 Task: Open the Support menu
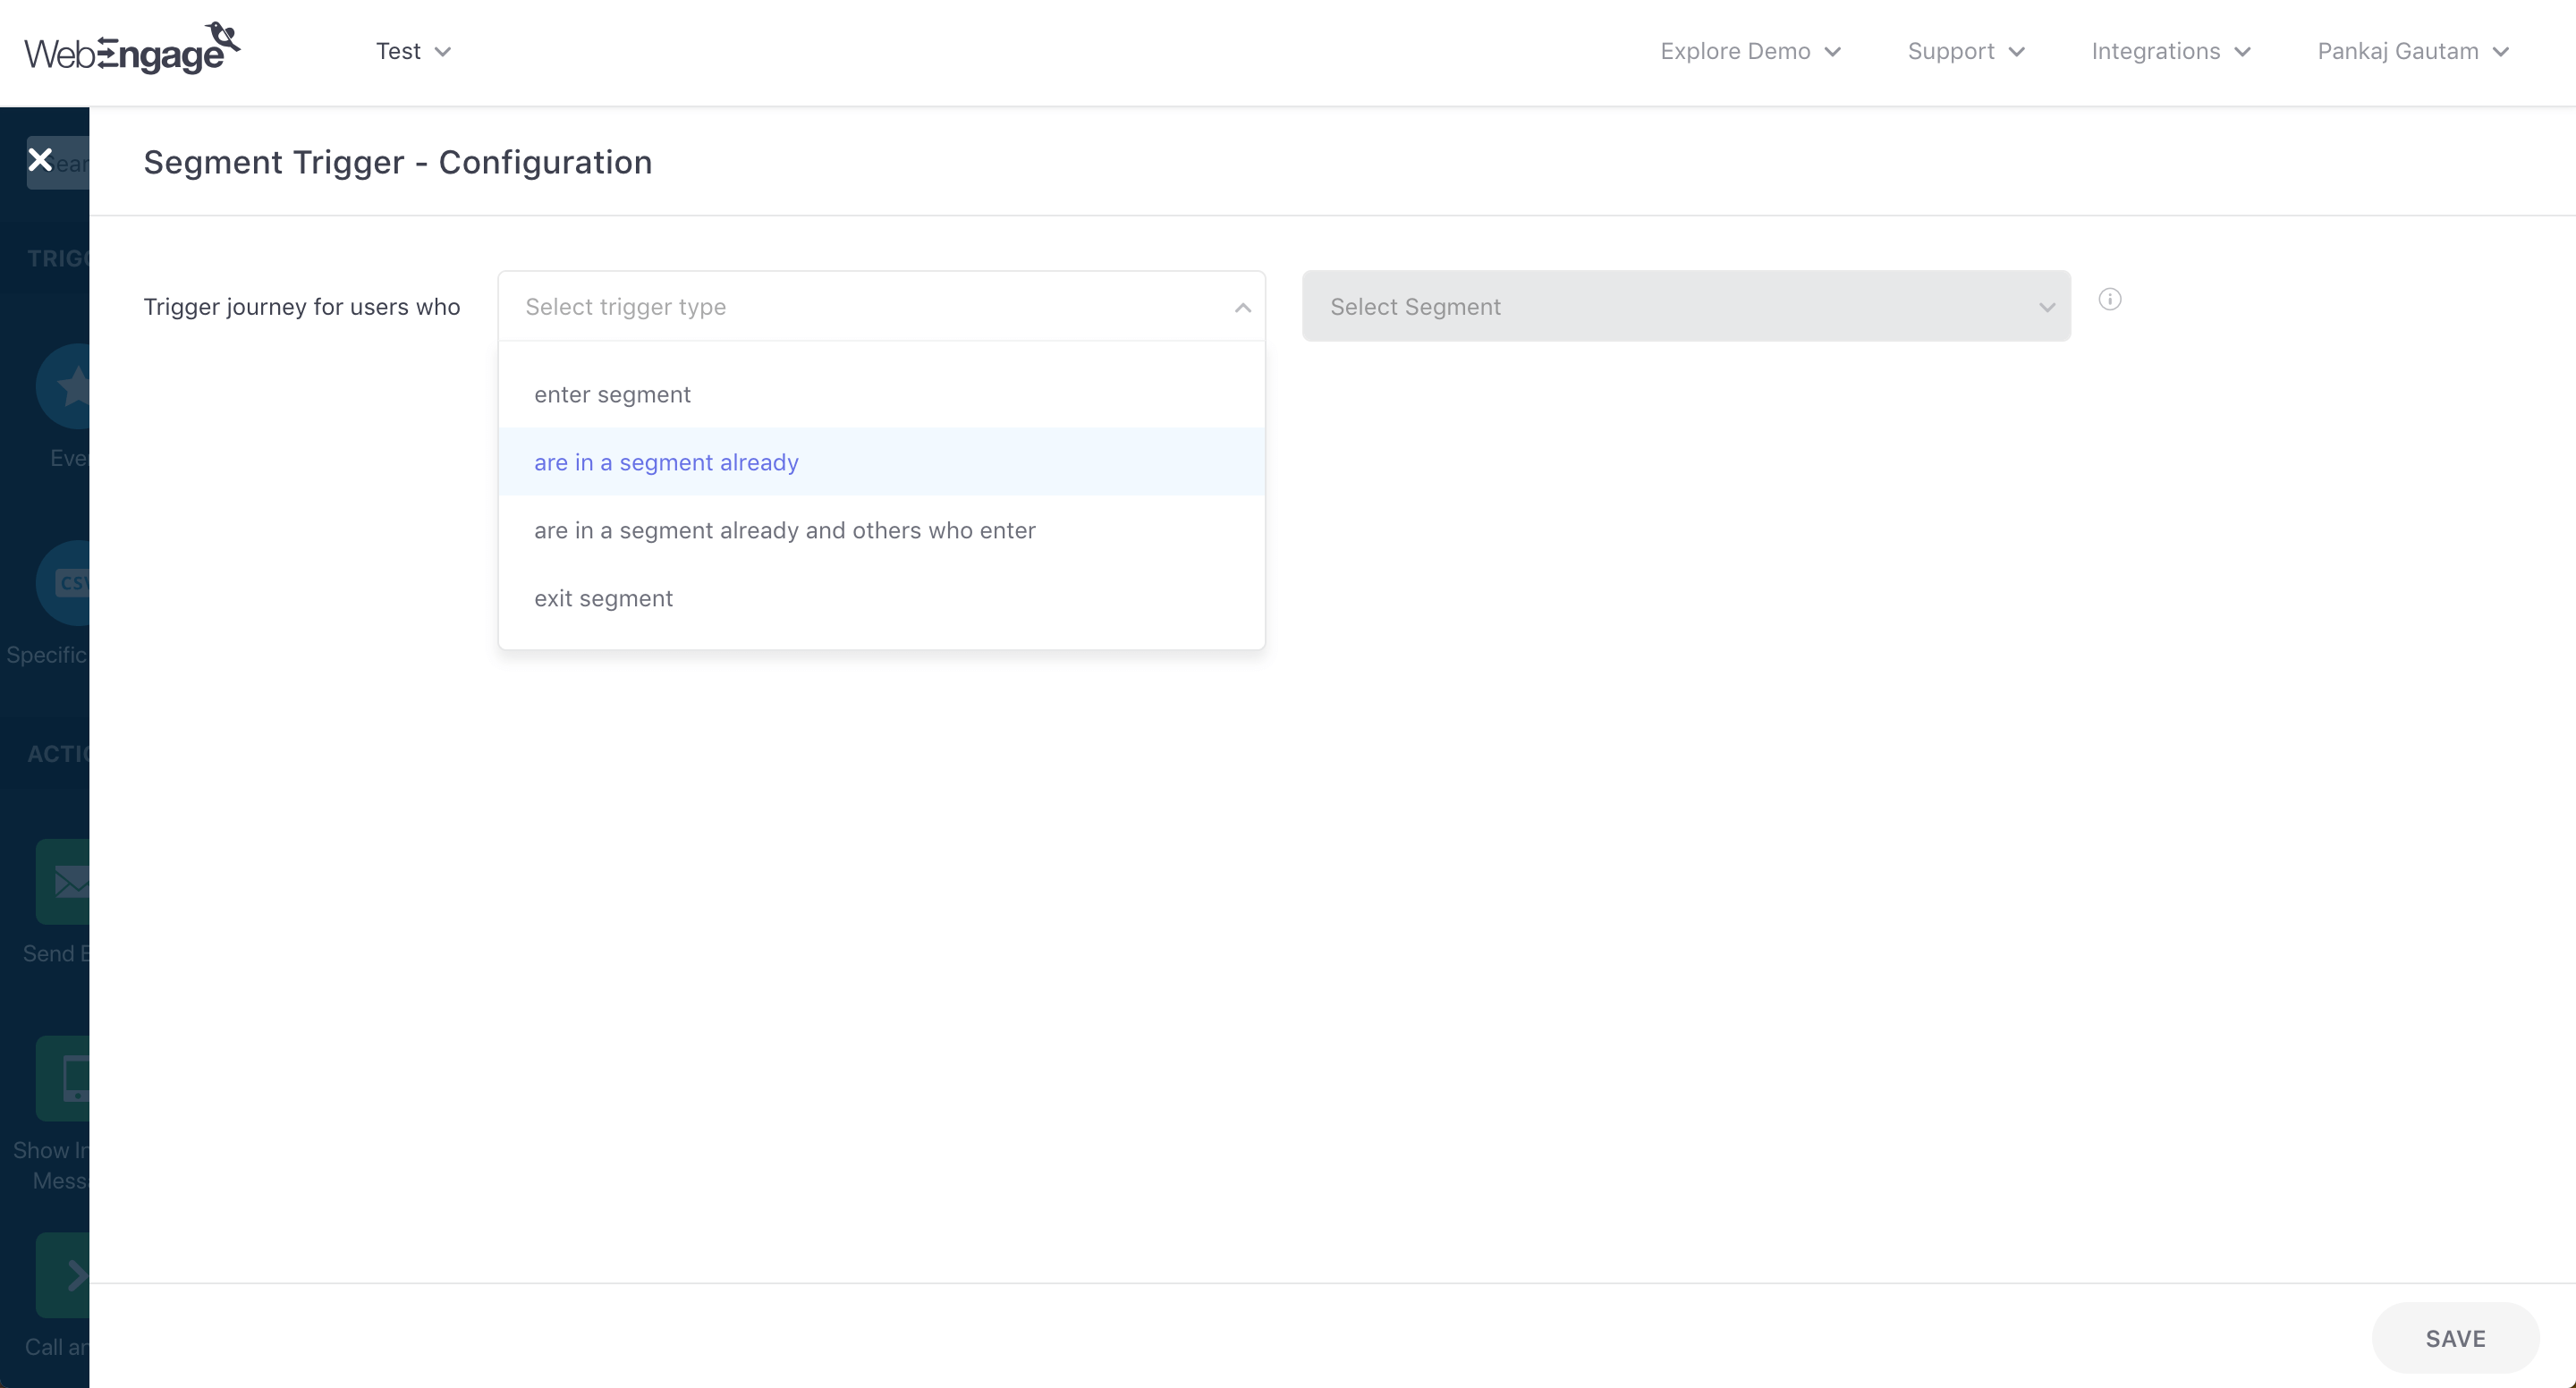pos(1965,51)
